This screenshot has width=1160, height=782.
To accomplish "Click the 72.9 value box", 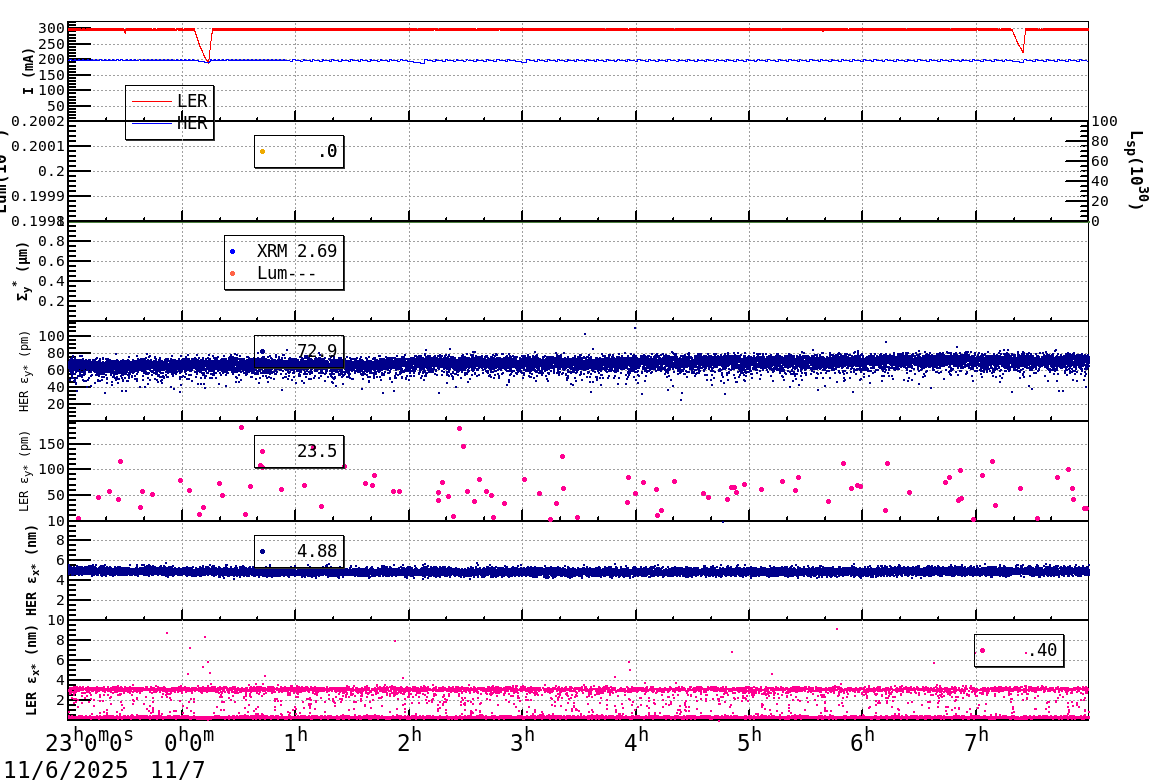I will point(299,351).
